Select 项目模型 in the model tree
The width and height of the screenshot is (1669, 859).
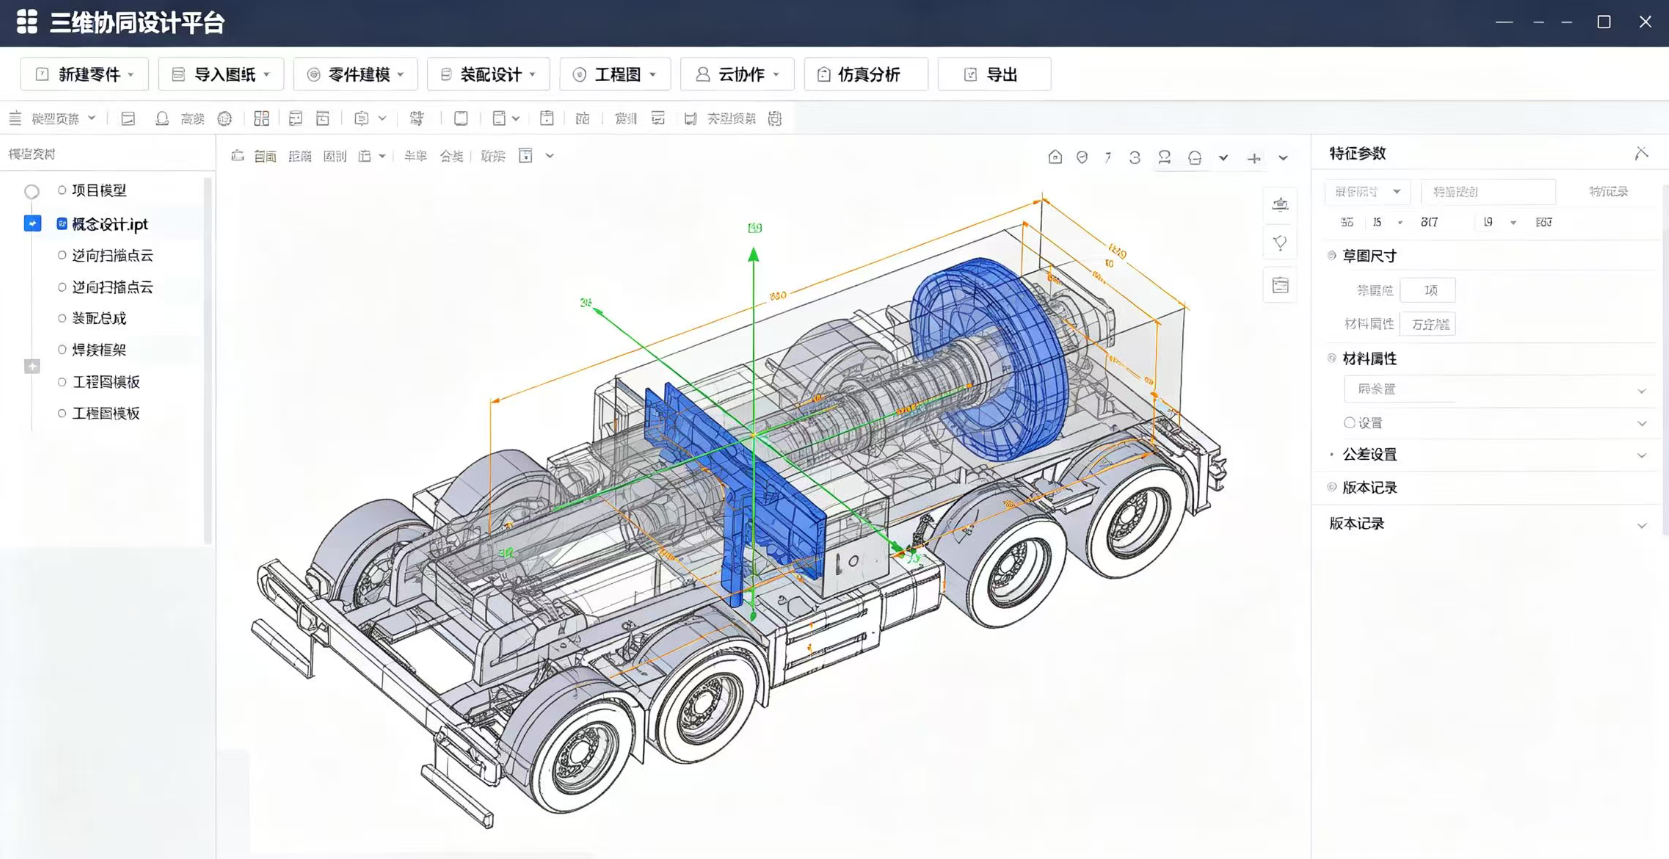(99, 190)
